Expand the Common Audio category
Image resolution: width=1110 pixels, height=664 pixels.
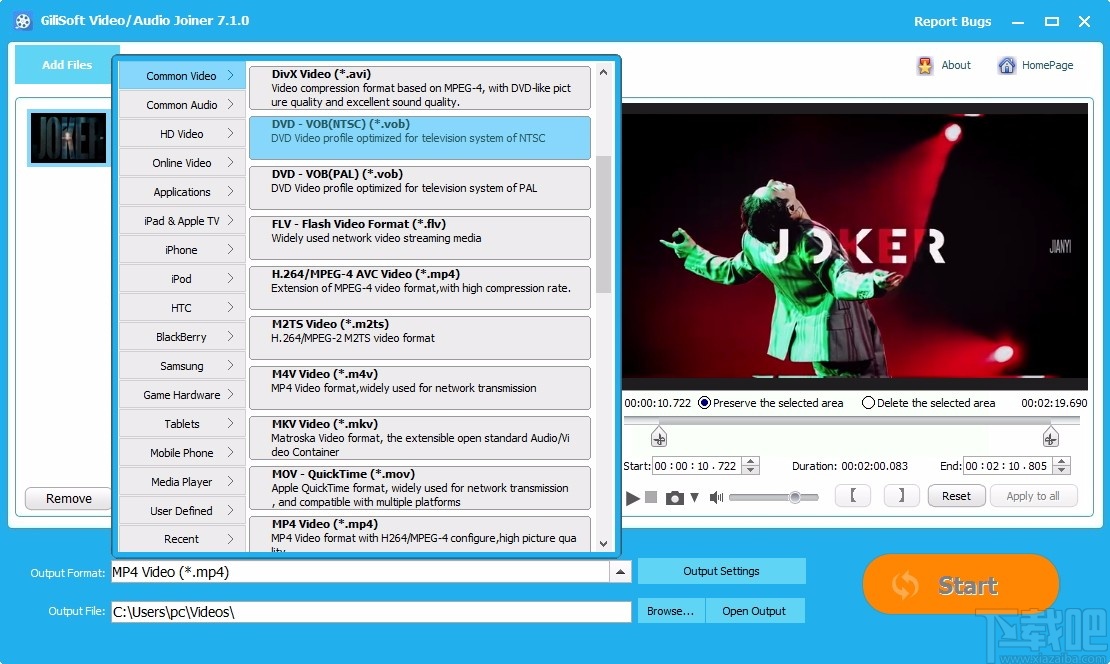[x=180, y=104]
